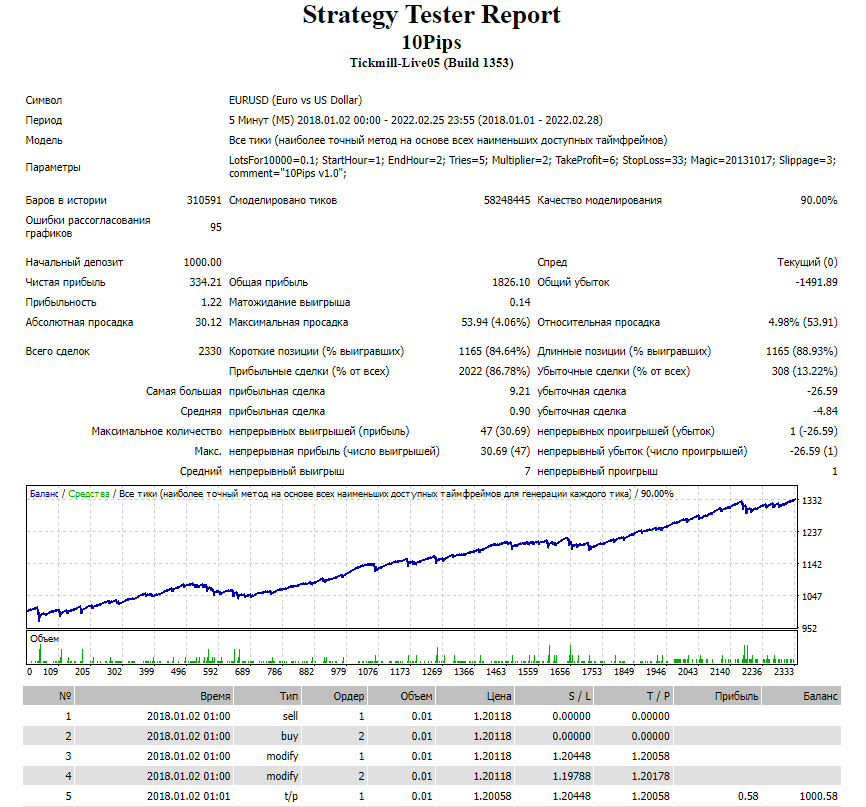Click the 90.00% modelling quality value
This screenshot has width=866, height=807.
coord(818,200)
